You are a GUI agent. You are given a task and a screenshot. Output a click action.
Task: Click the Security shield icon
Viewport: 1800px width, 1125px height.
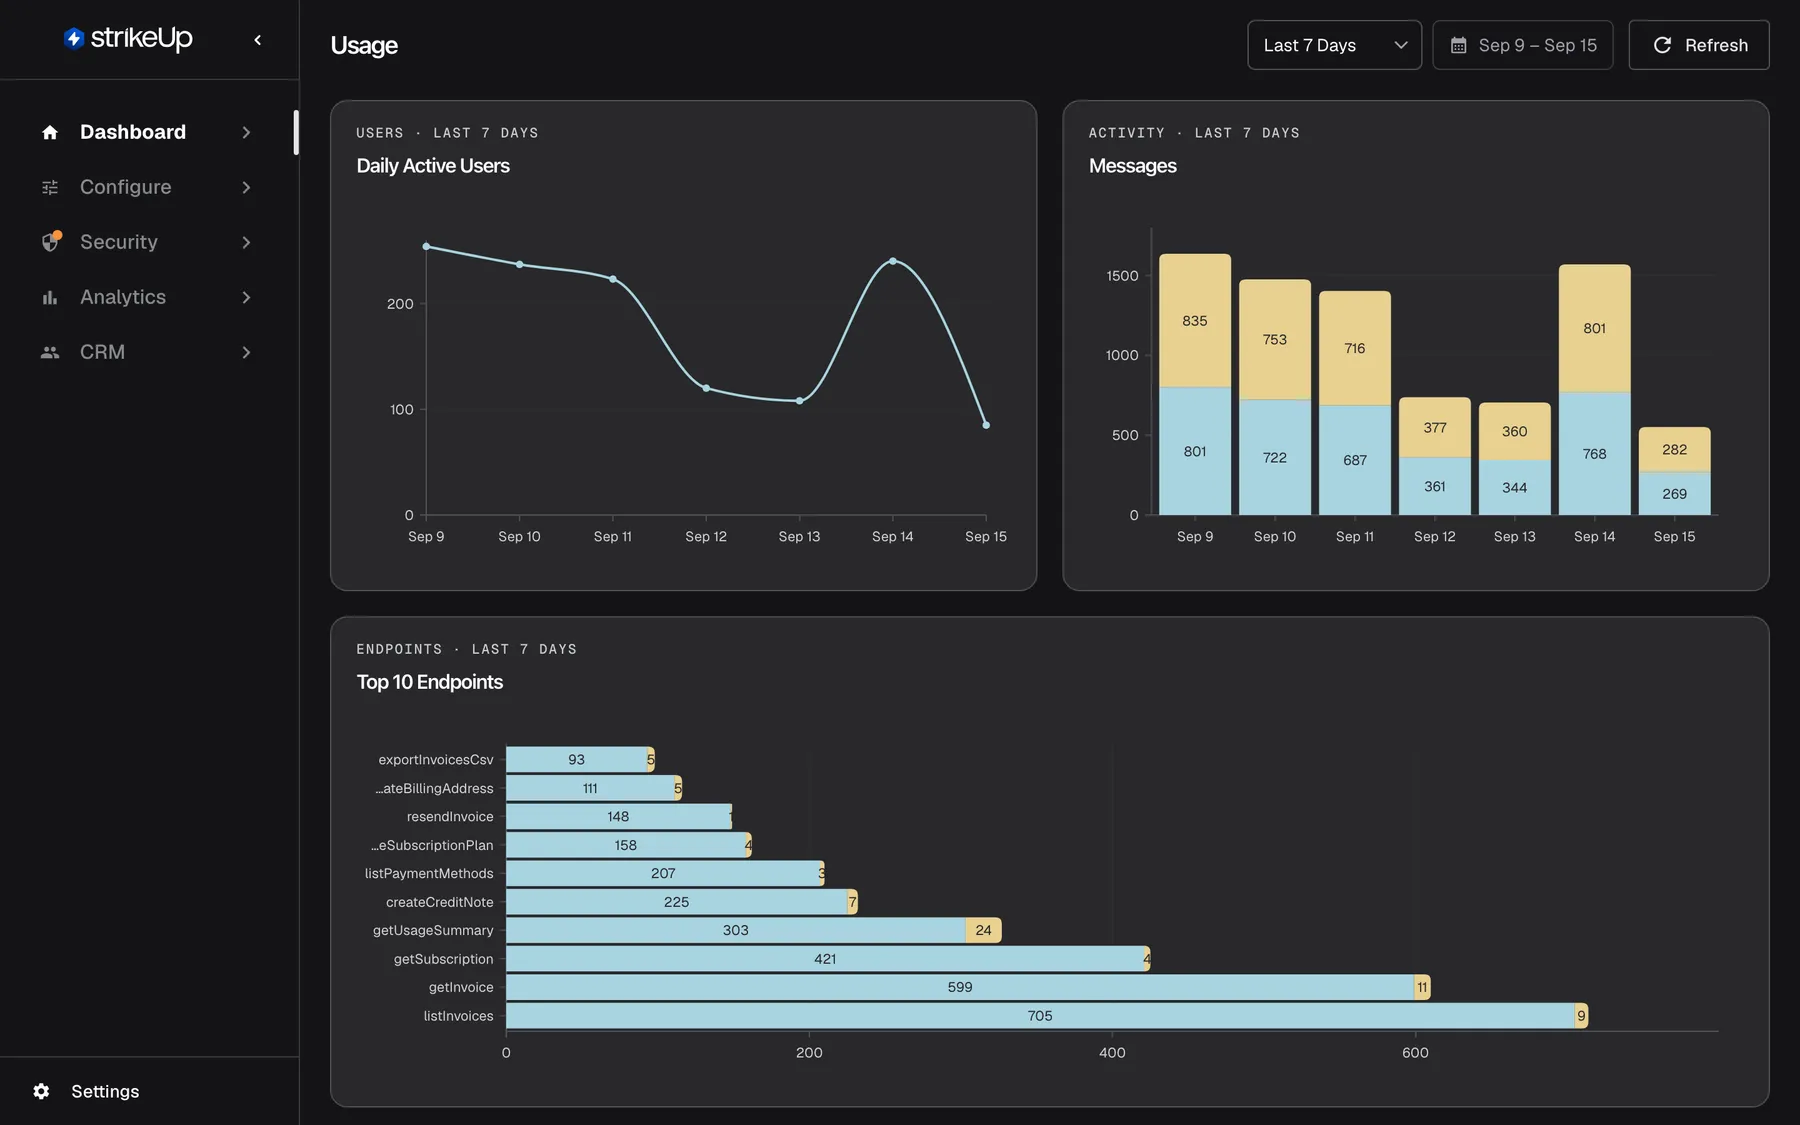51,242
